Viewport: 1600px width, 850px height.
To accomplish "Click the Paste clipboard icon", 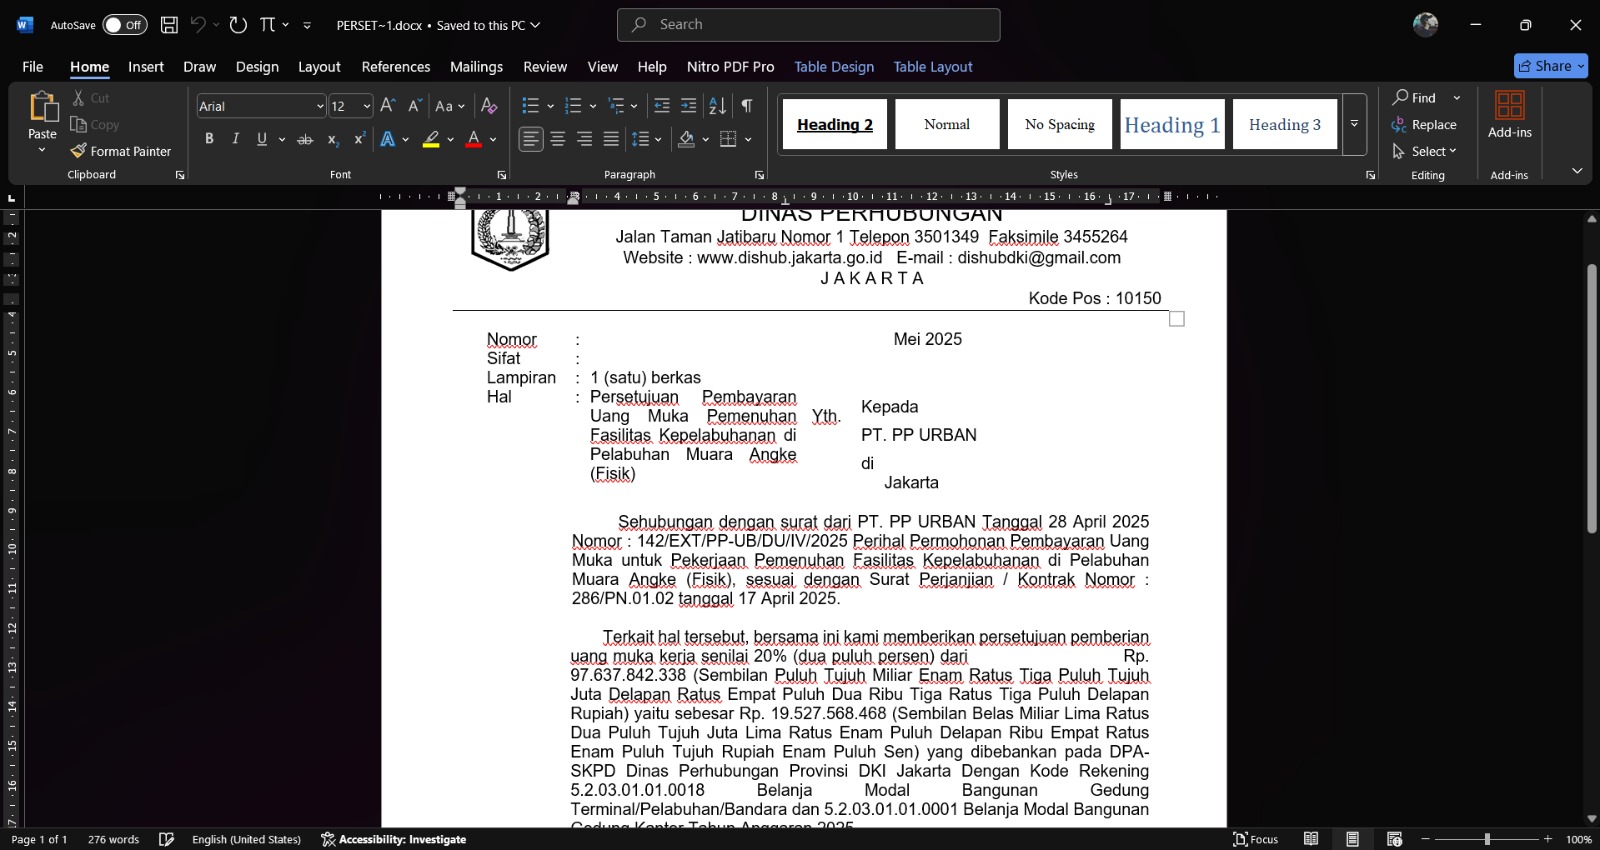I will 43,106.
